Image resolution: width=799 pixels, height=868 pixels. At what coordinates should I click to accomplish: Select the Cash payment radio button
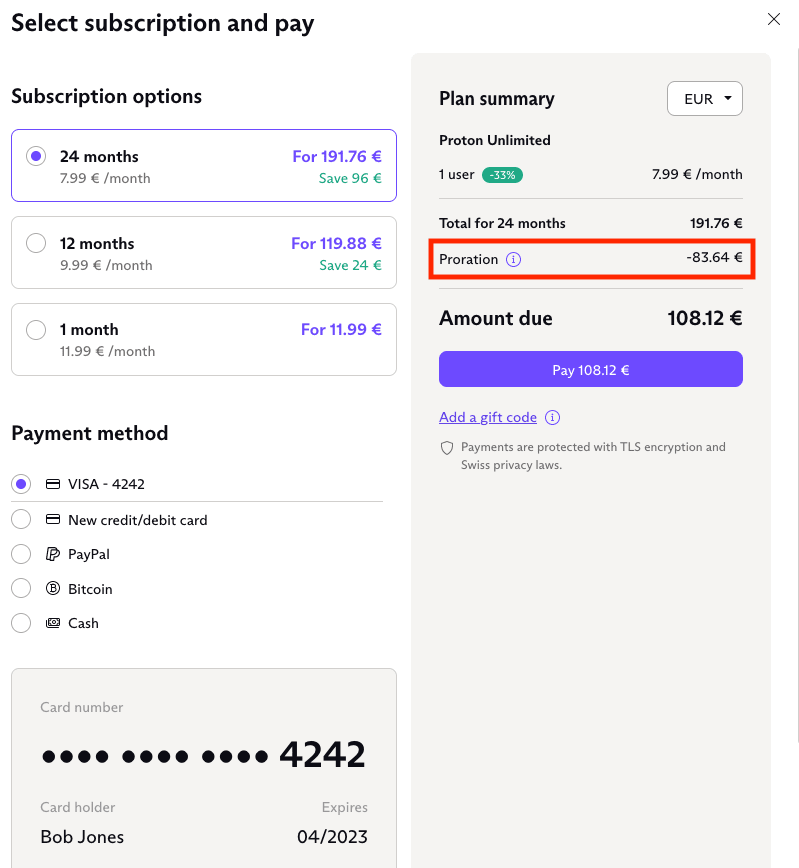pos(21,623)
